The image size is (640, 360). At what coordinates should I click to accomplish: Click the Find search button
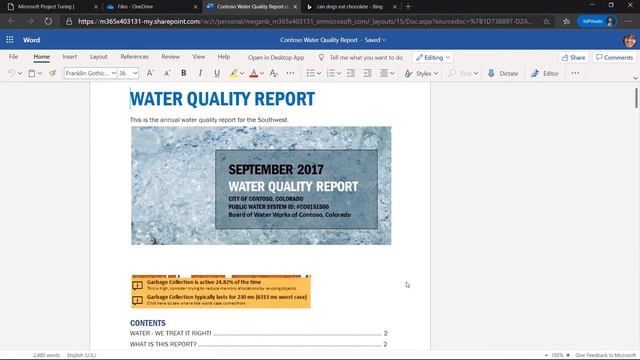[463, 73]
